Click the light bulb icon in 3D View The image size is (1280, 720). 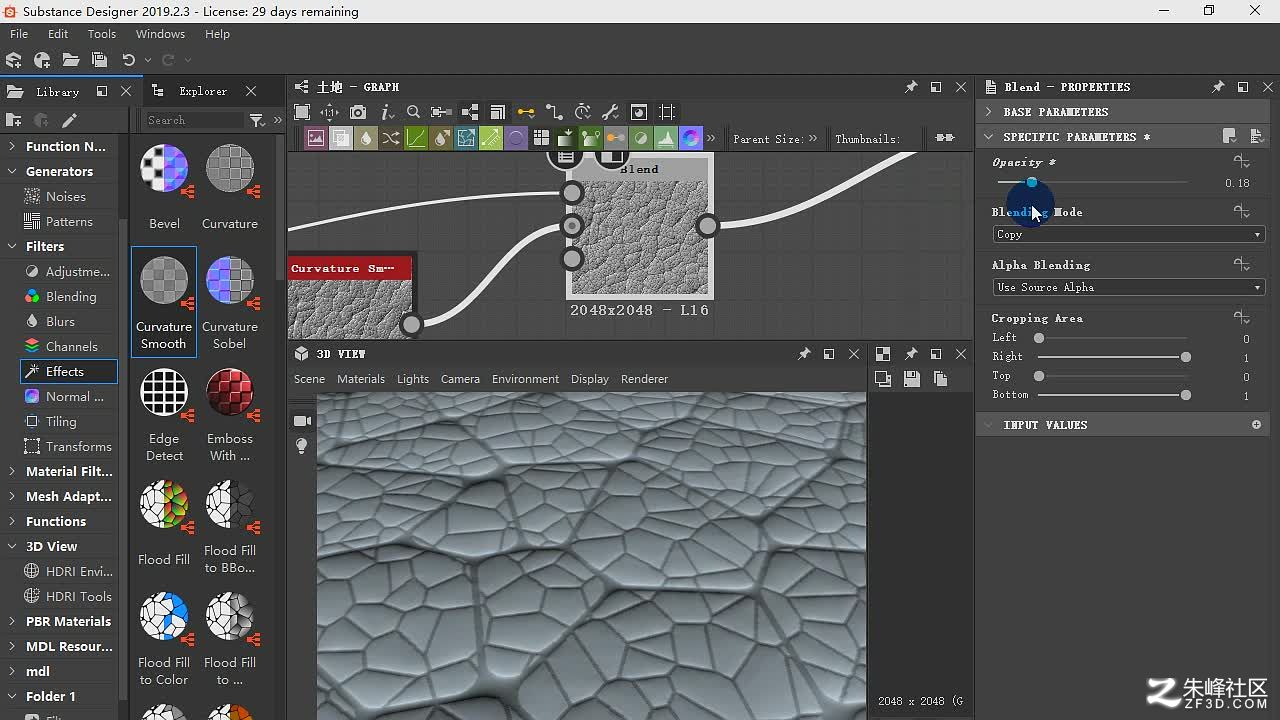pyautogui.click(x=302, y=446)
